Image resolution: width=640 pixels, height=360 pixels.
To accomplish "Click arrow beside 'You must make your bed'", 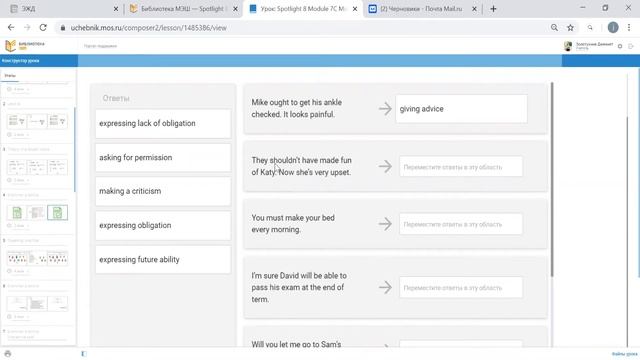I will click(385, 224).
